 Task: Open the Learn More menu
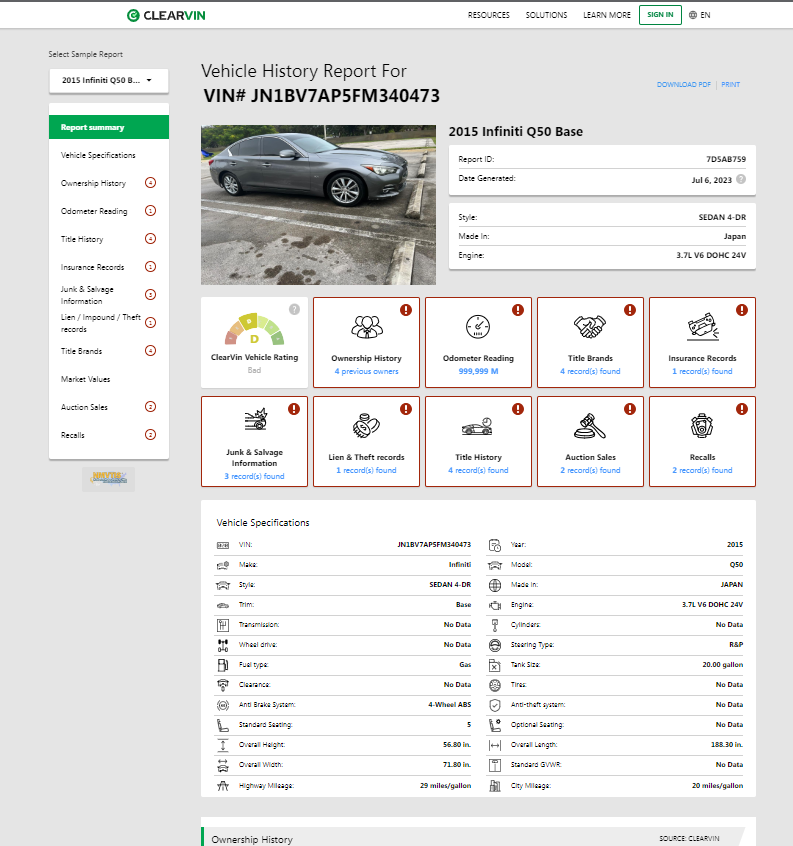point(606,15)
